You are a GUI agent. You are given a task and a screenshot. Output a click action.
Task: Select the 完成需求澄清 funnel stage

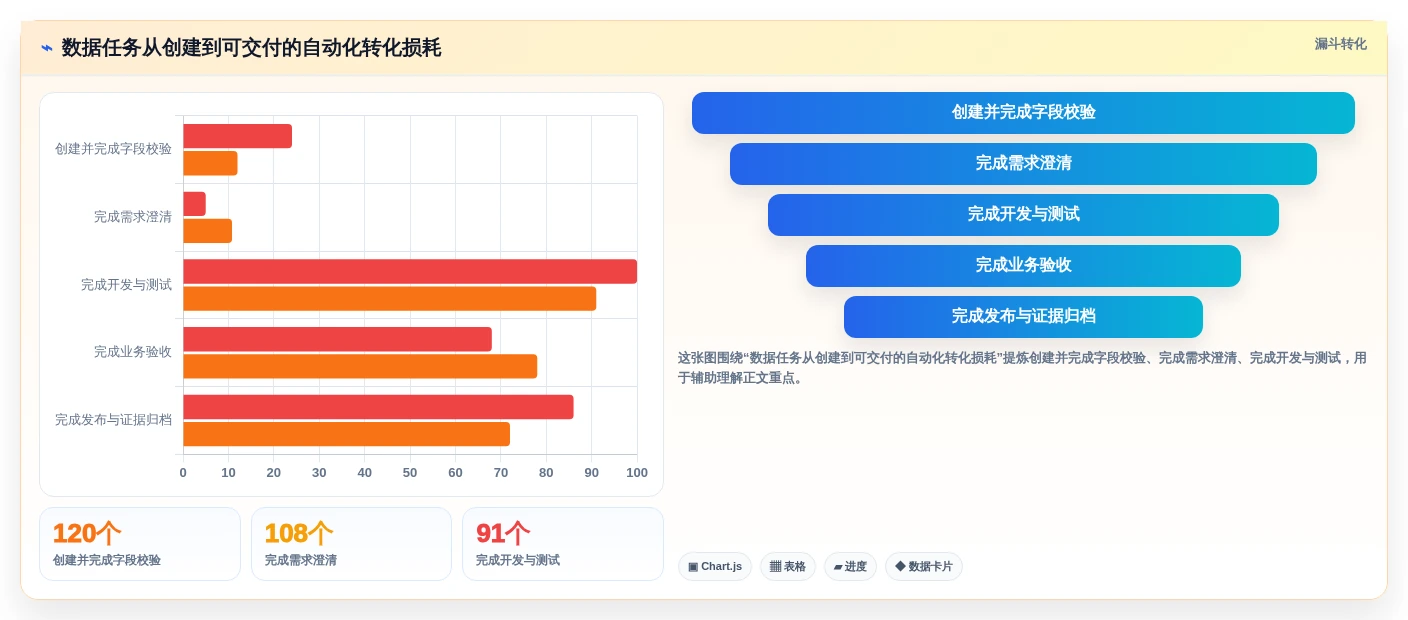click(x=1023, y=164)
